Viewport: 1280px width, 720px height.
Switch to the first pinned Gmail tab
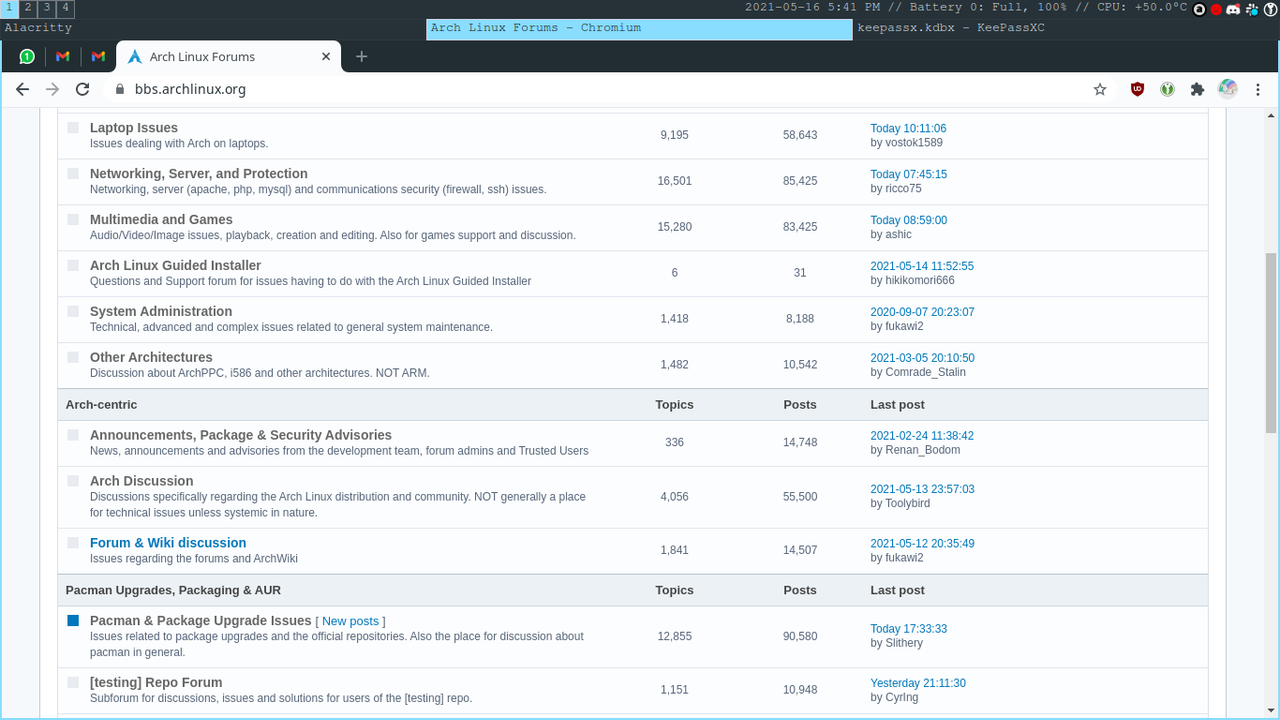tap(62, 57)
